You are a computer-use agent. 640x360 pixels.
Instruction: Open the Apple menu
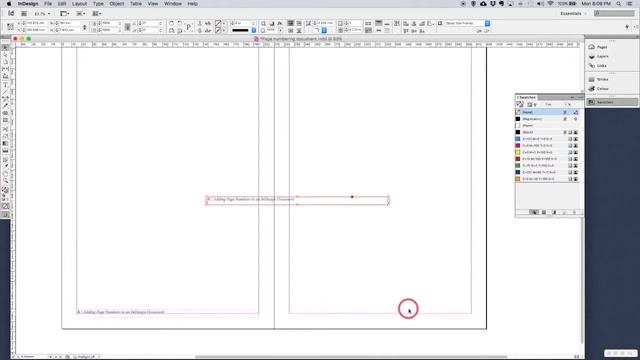point(9,4)
